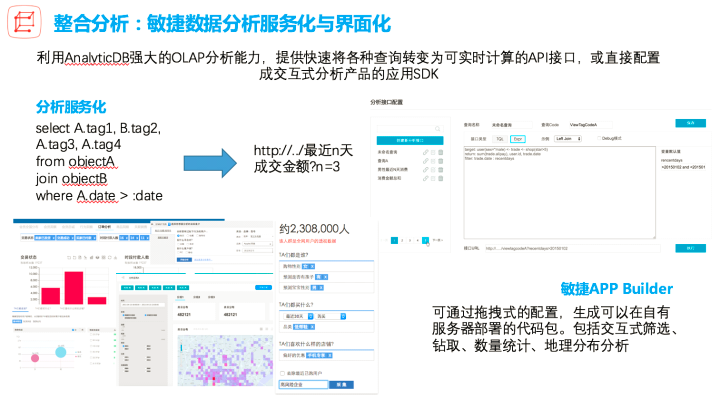
Task: Click the document icon for 查询A row
Action: coord(433,161)
